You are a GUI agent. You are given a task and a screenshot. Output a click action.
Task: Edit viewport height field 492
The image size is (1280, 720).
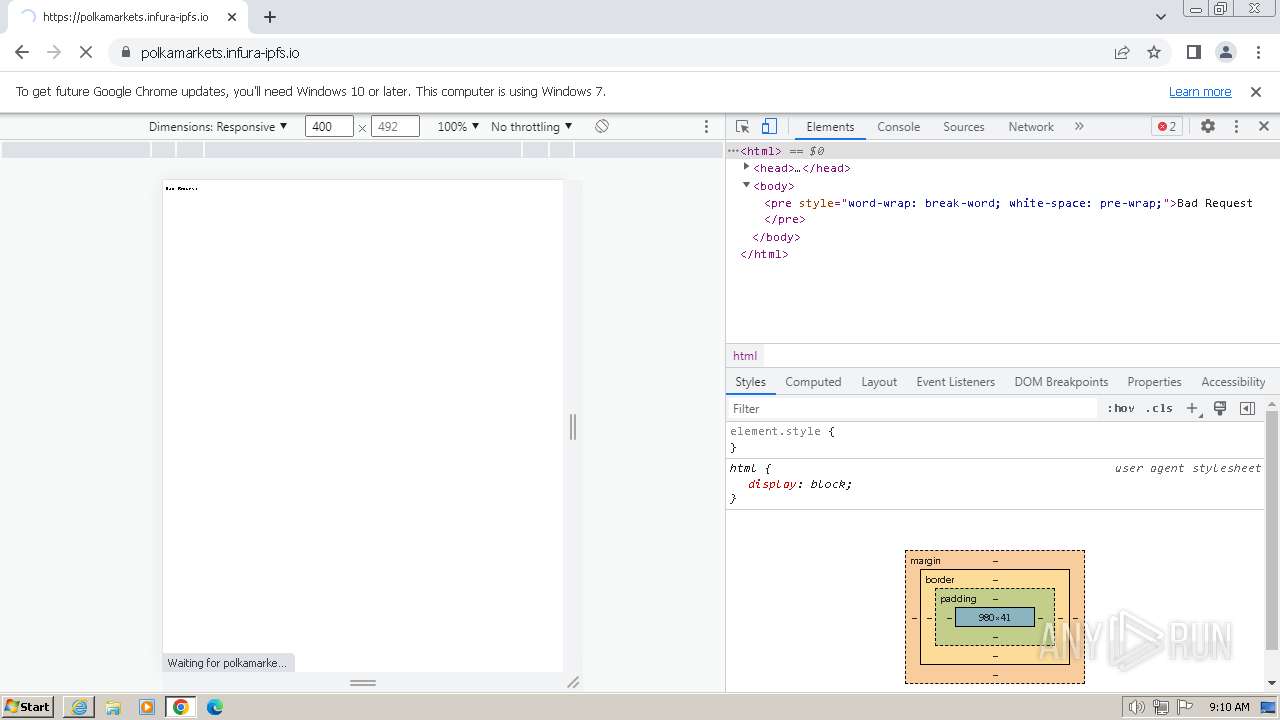pyautogui.click(x=395, y=126)
